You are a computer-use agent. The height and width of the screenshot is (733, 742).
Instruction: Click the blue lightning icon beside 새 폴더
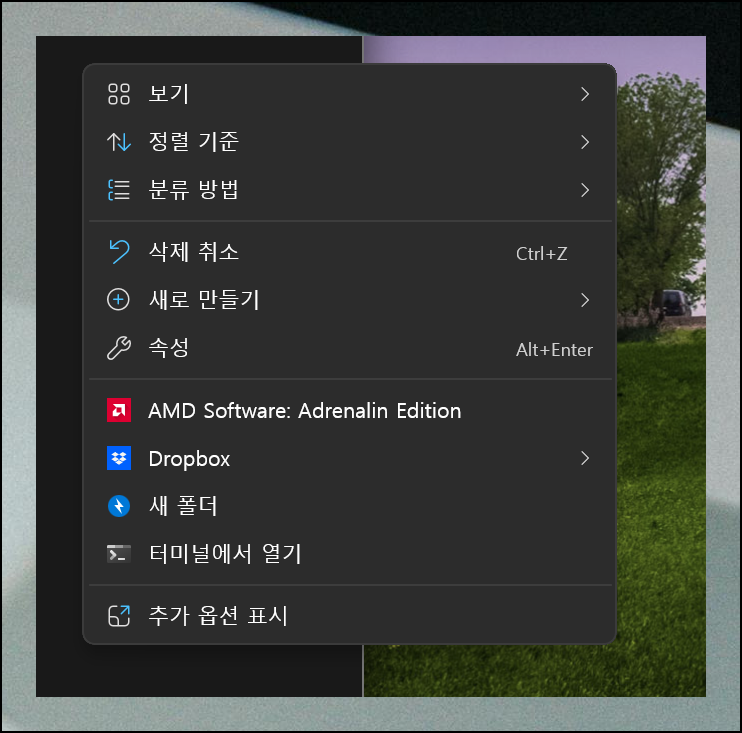tap(119, 506)
